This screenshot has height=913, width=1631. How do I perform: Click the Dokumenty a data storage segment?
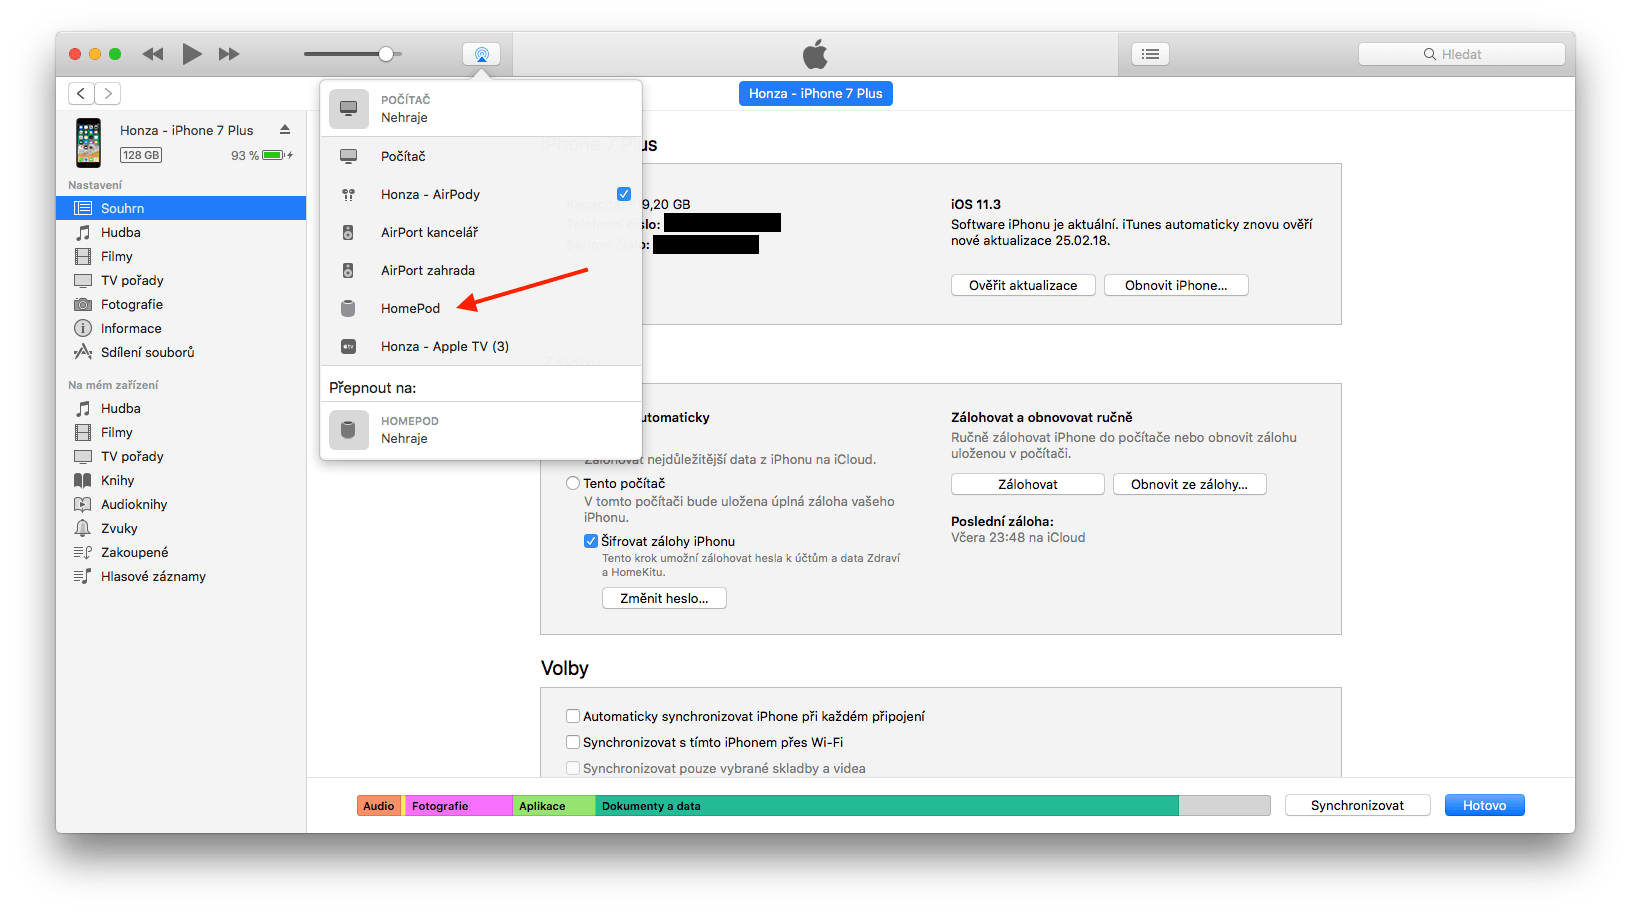click(x=887, y=806)
